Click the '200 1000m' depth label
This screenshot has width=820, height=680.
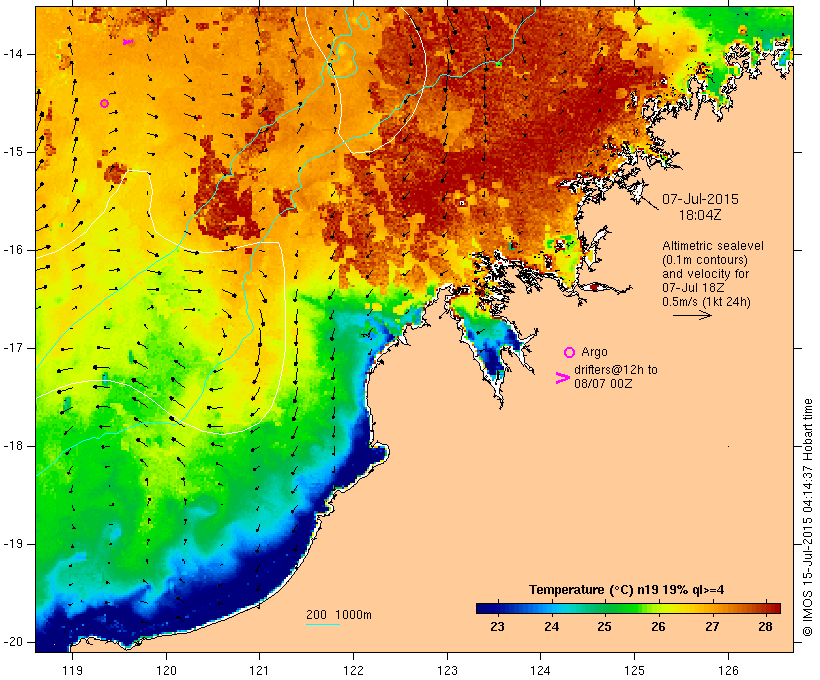click(339, 615)
